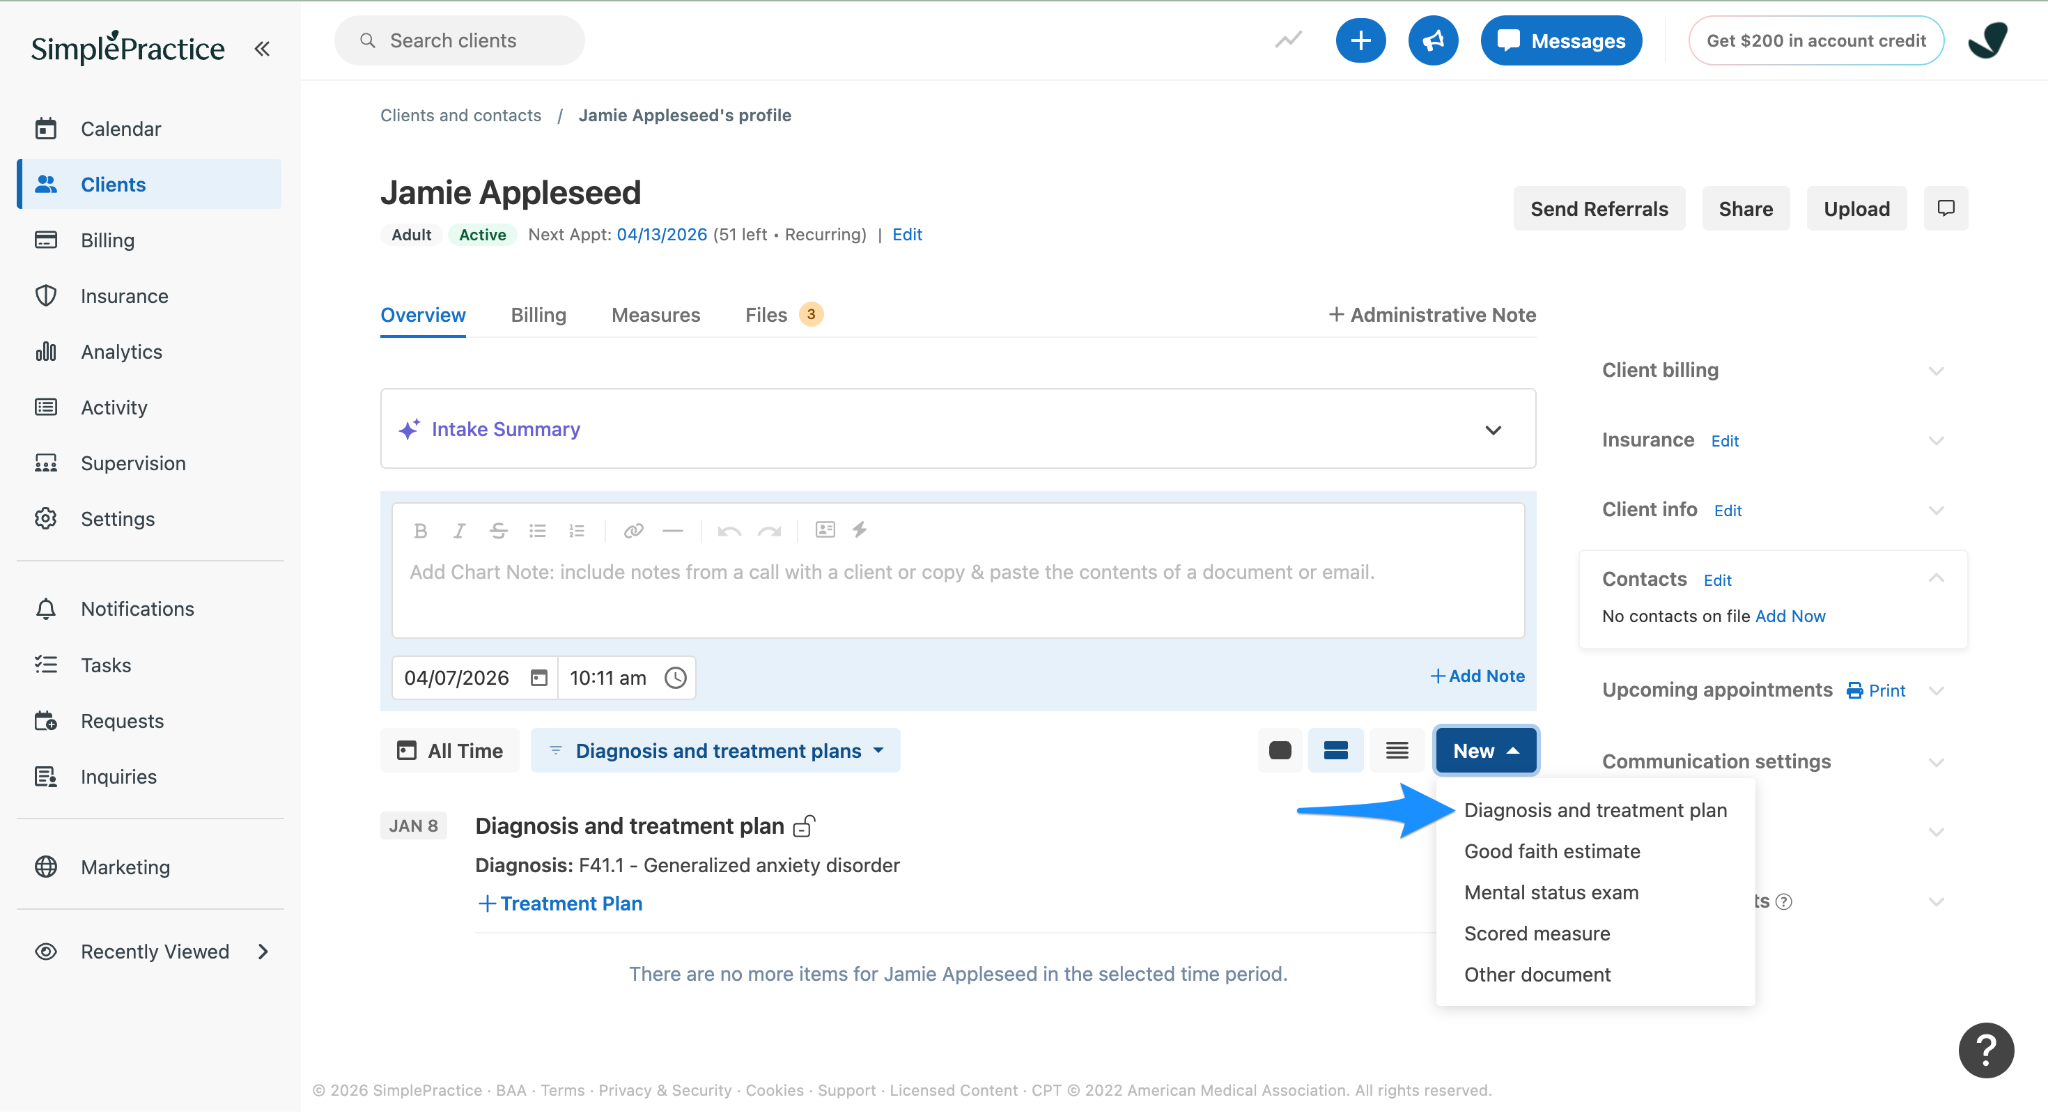Switch to the two-row split view
This screenshot has width=2048, height=1112.
pos(1336,750)
